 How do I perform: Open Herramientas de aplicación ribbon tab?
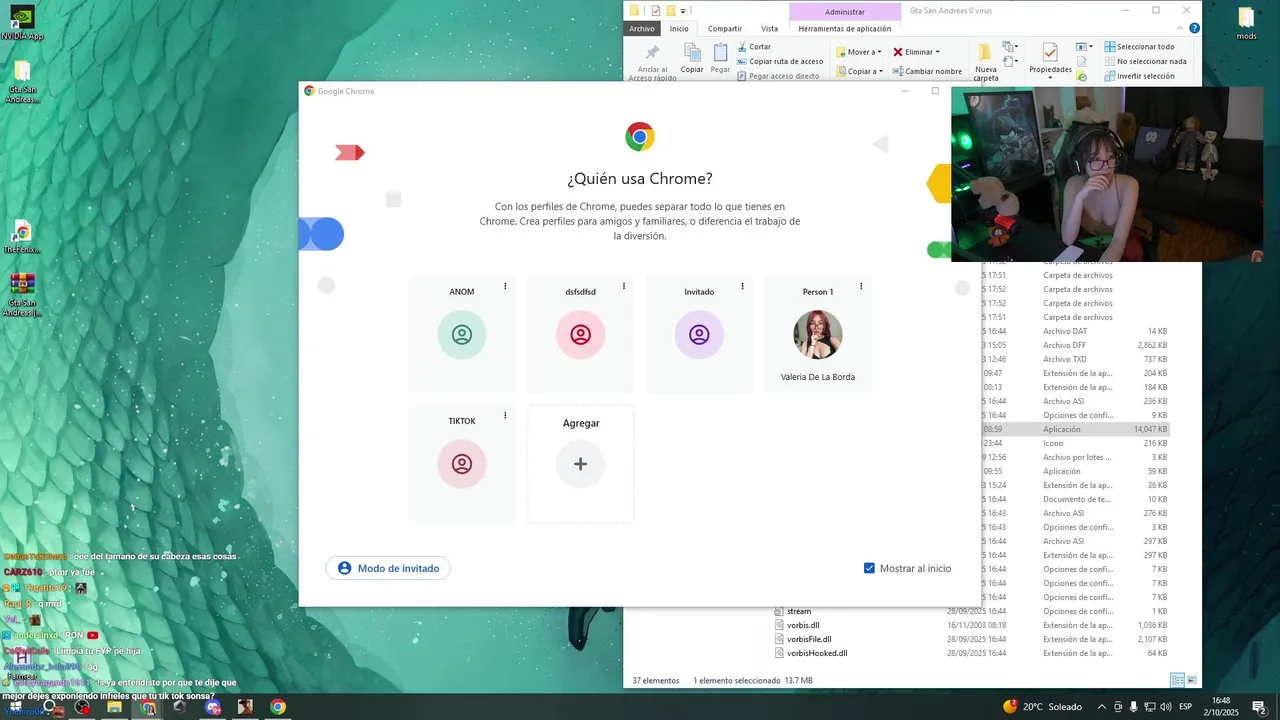pos(844,29)
